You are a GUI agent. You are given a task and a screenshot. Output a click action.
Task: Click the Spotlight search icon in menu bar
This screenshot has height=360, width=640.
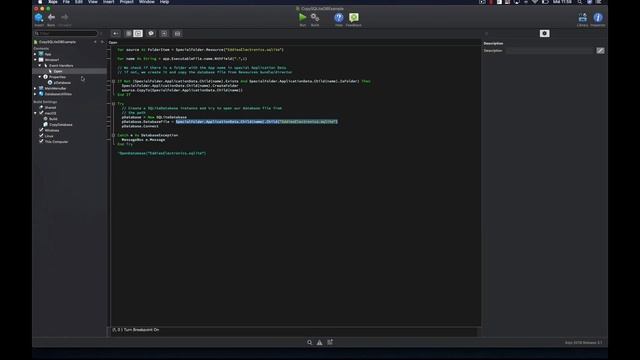click(x=580, y=2)
